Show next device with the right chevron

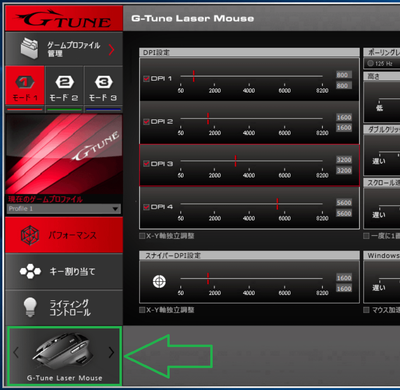(111, 352)
